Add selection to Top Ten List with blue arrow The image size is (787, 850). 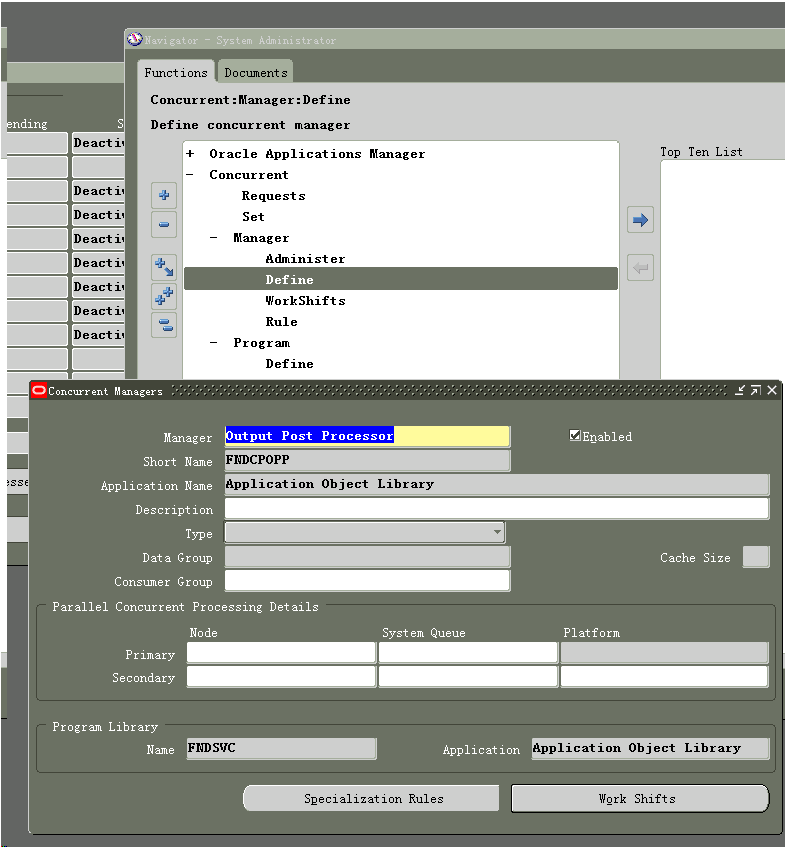tap(640, 220)
